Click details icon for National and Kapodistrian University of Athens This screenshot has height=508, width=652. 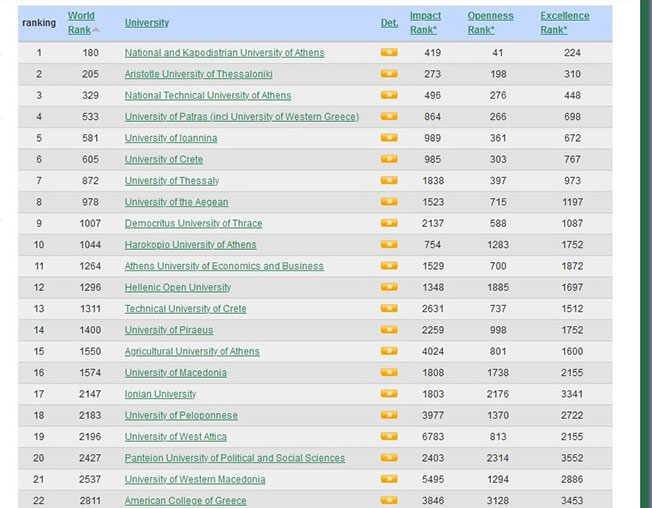(x=389, y=52)
